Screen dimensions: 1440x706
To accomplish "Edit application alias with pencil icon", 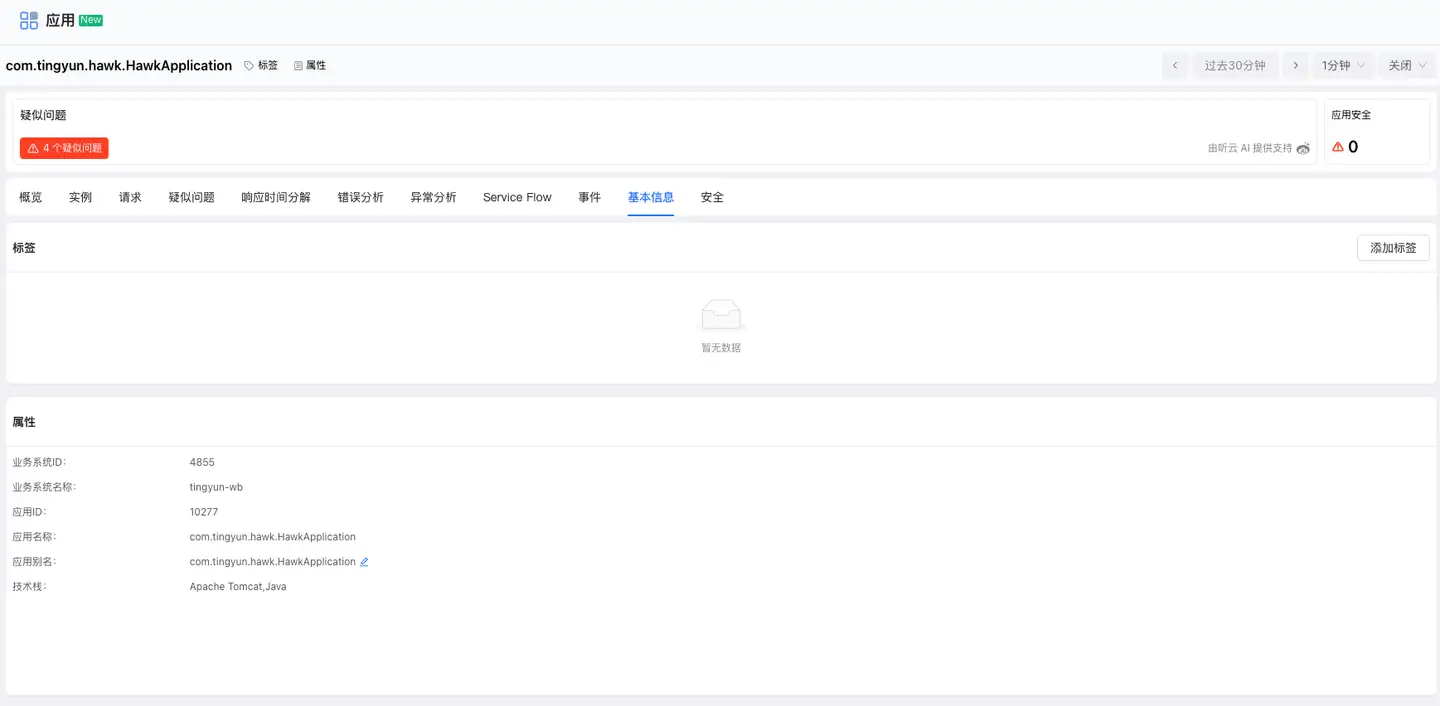I will (364, 562).
